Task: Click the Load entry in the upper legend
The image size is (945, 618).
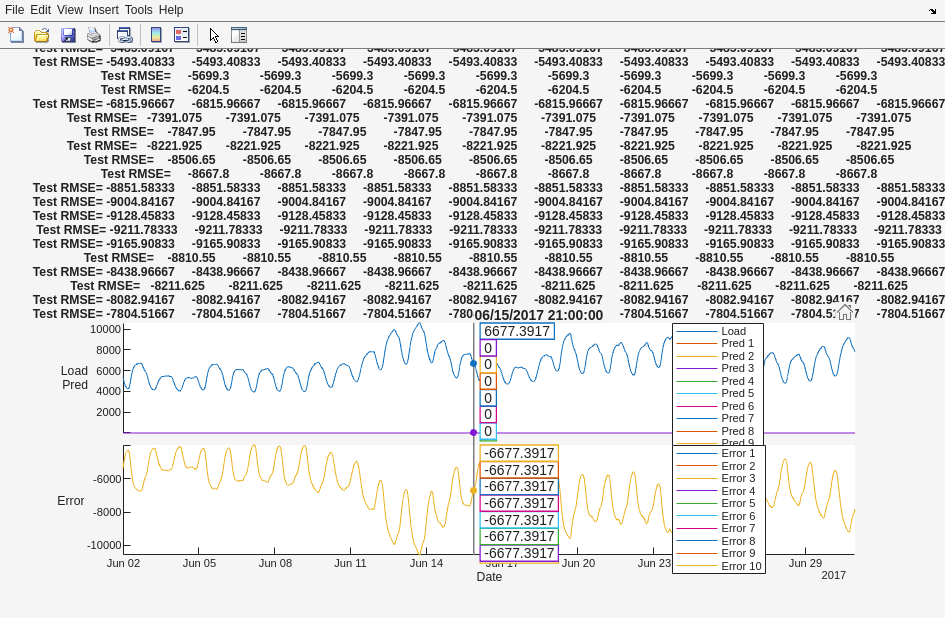Action: (x=733, y=331)
